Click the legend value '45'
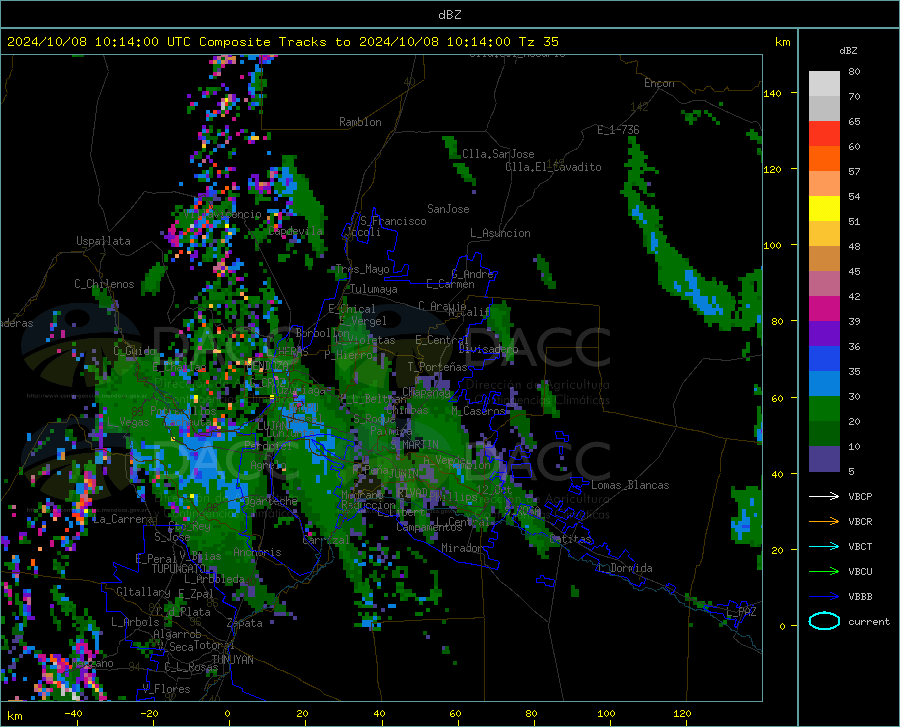The width and height of the screenshot is (900, 727). coord(854,271)
